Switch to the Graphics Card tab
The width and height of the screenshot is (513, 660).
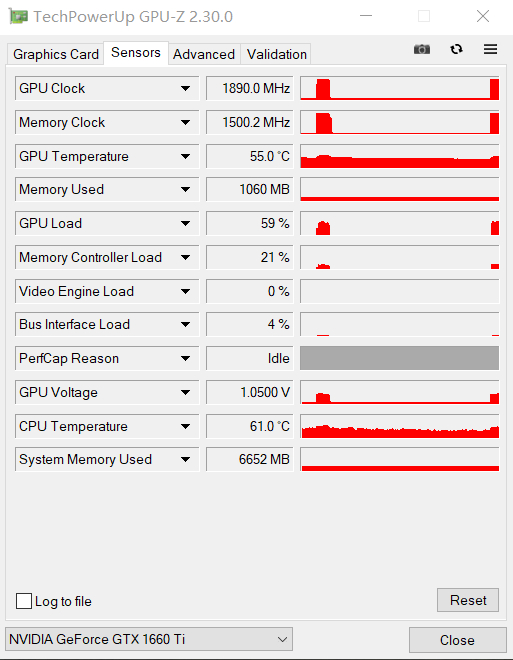click(x=56, y=54)
